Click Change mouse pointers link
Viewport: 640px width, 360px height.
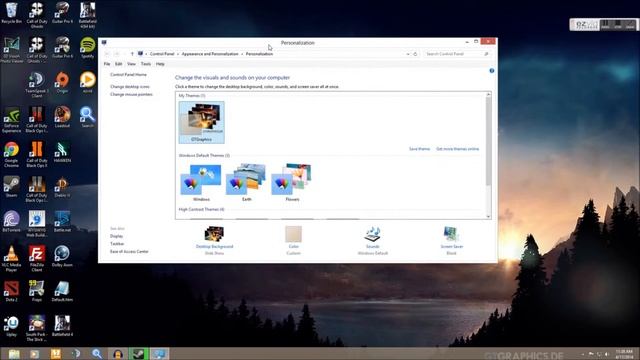point(131,94)
